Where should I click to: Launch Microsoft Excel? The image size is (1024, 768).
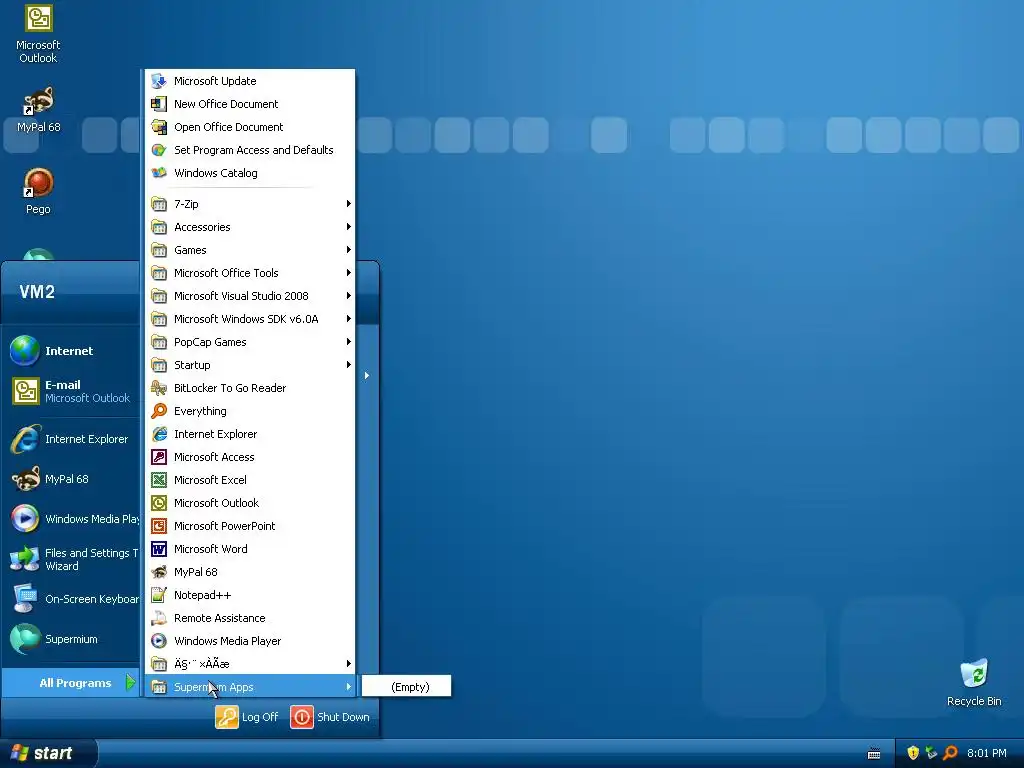click(249, 480)
